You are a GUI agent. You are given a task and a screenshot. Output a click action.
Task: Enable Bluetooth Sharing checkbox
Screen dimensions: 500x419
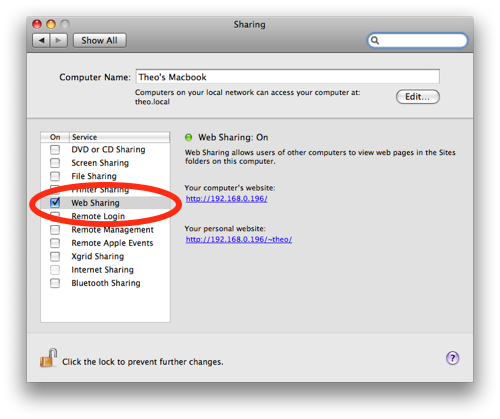55,283
